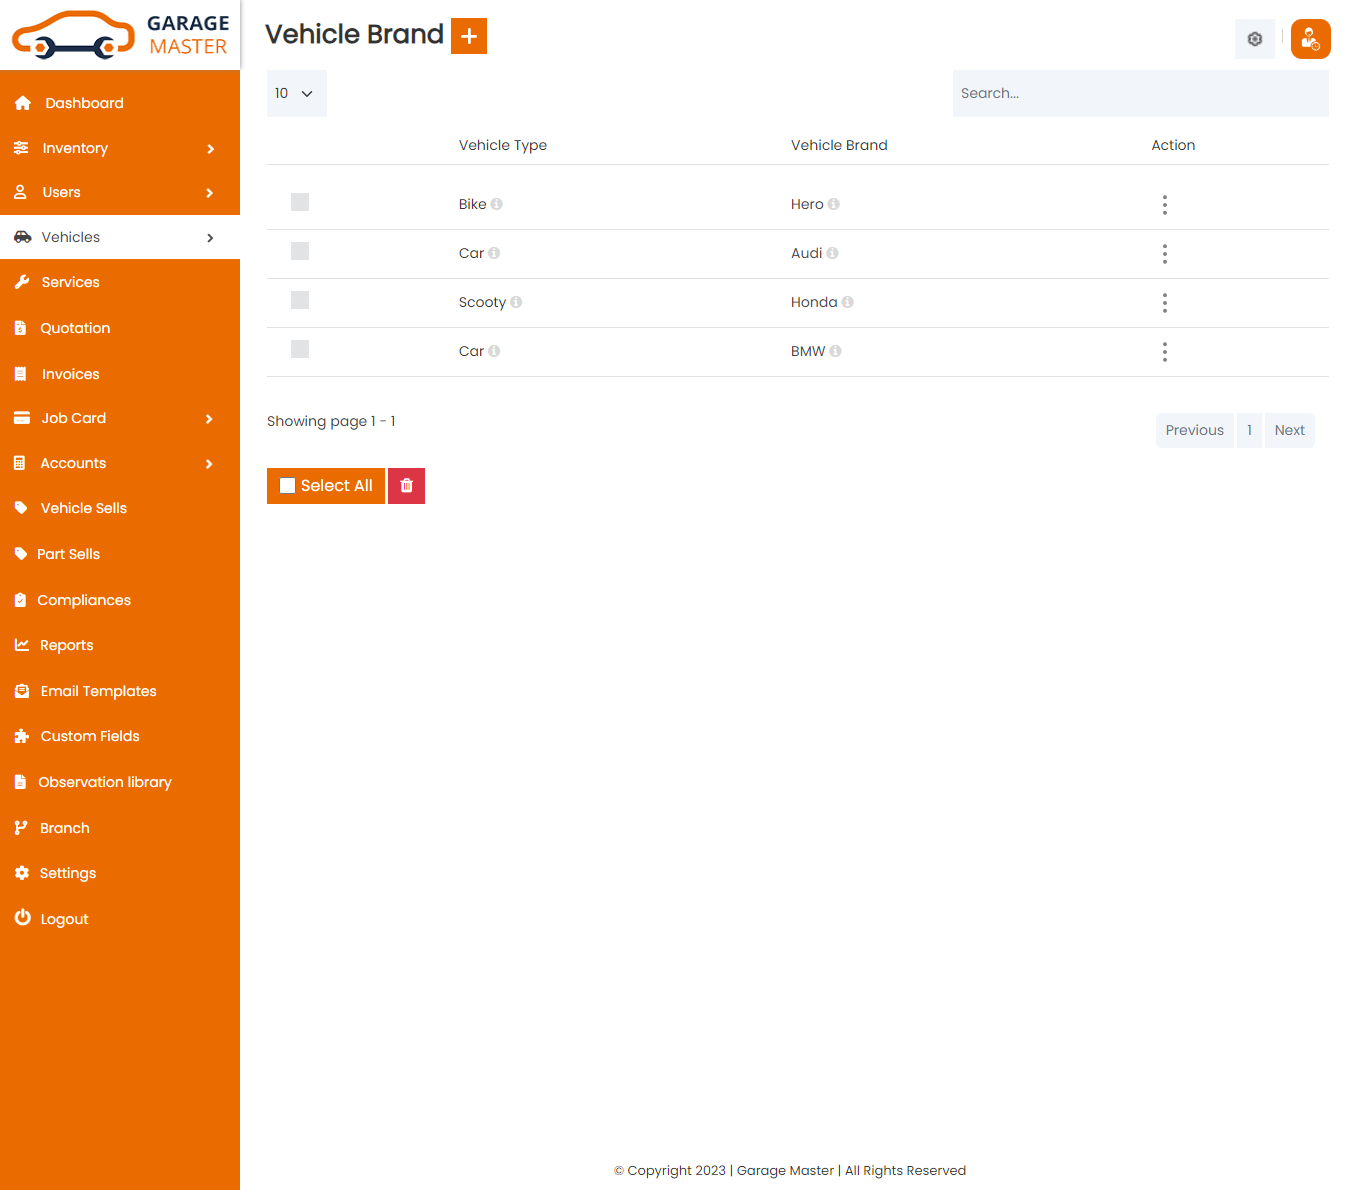Check the checkbox for the Bike row
Viewport: 1366px width, 1190px height.
[x=300, y=201]
